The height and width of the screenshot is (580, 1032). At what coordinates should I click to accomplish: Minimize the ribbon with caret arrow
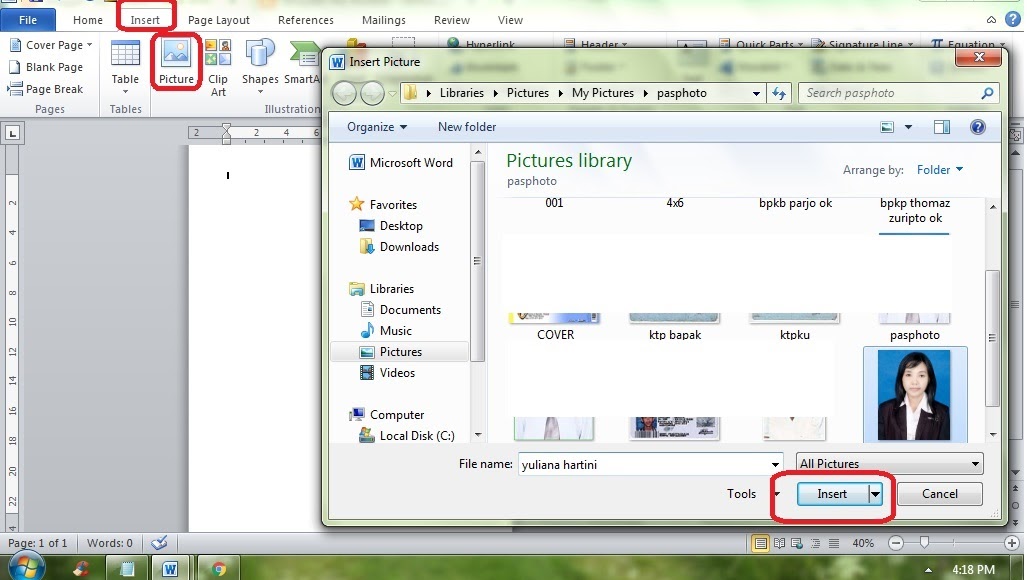pyautogui.click(x=991, y=20)
